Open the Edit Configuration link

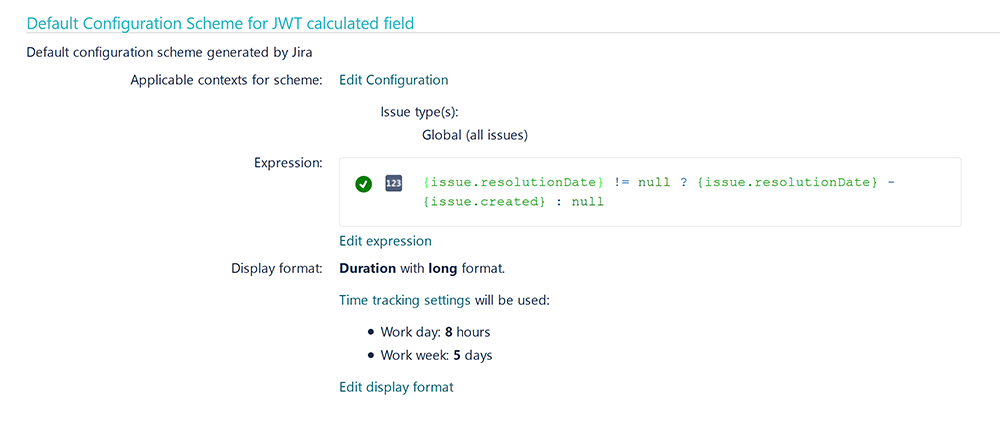coord(393,80)
